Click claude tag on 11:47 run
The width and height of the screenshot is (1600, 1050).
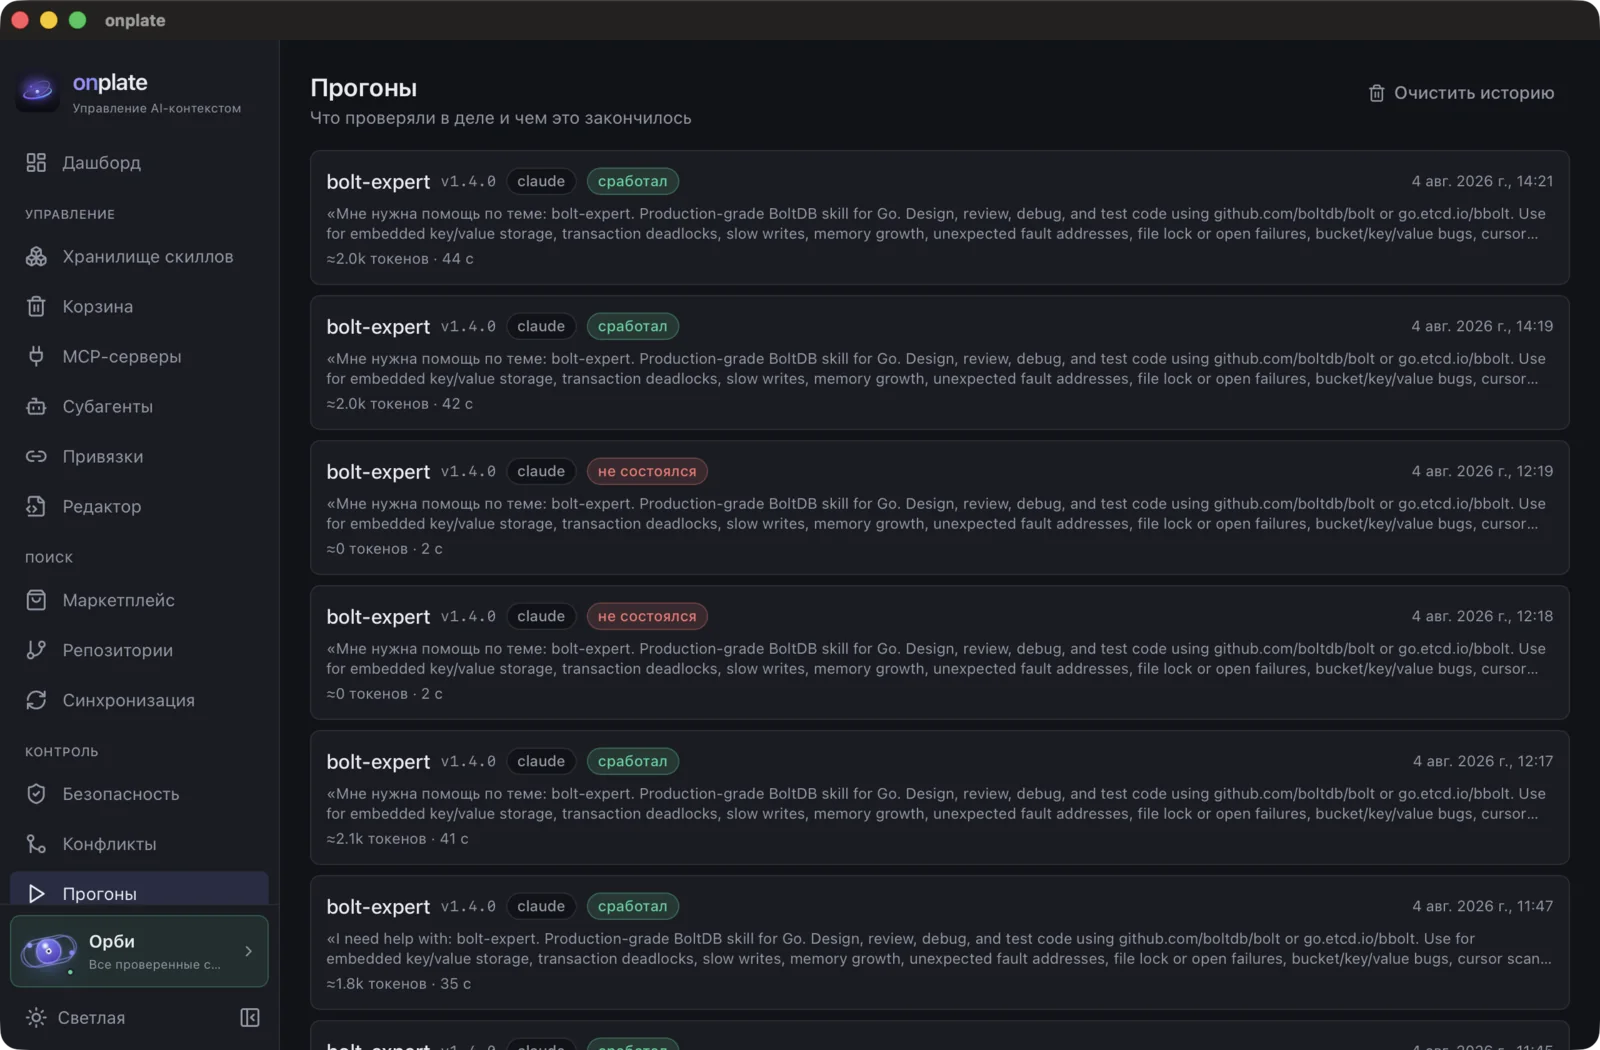541,906
